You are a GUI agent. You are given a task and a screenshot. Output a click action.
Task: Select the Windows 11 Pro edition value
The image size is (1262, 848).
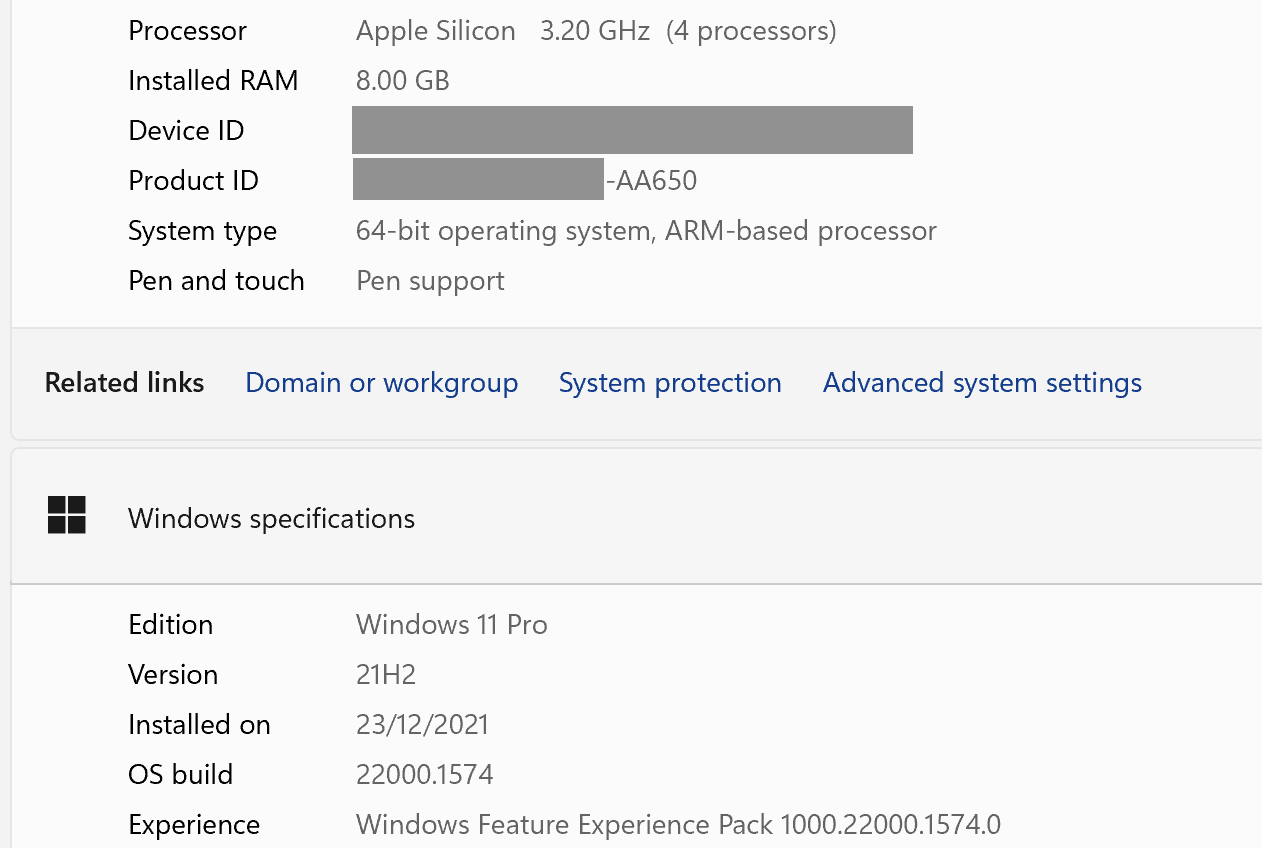tap(451, 625)
